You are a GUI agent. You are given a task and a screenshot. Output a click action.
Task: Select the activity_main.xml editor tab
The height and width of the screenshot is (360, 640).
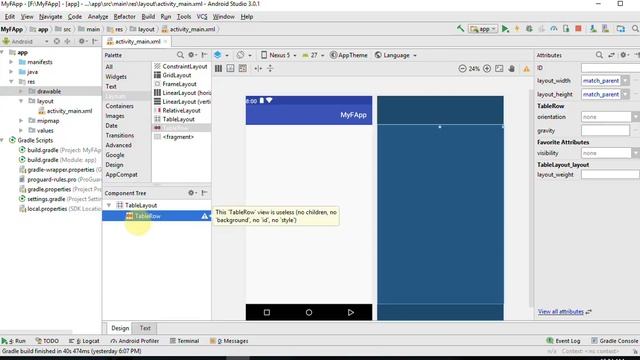tap(137, 42)
